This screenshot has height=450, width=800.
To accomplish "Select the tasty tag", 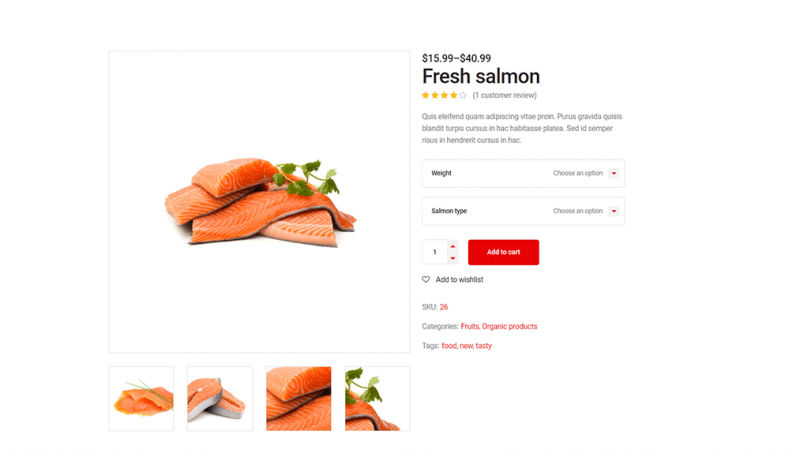I will coord(484,346).
